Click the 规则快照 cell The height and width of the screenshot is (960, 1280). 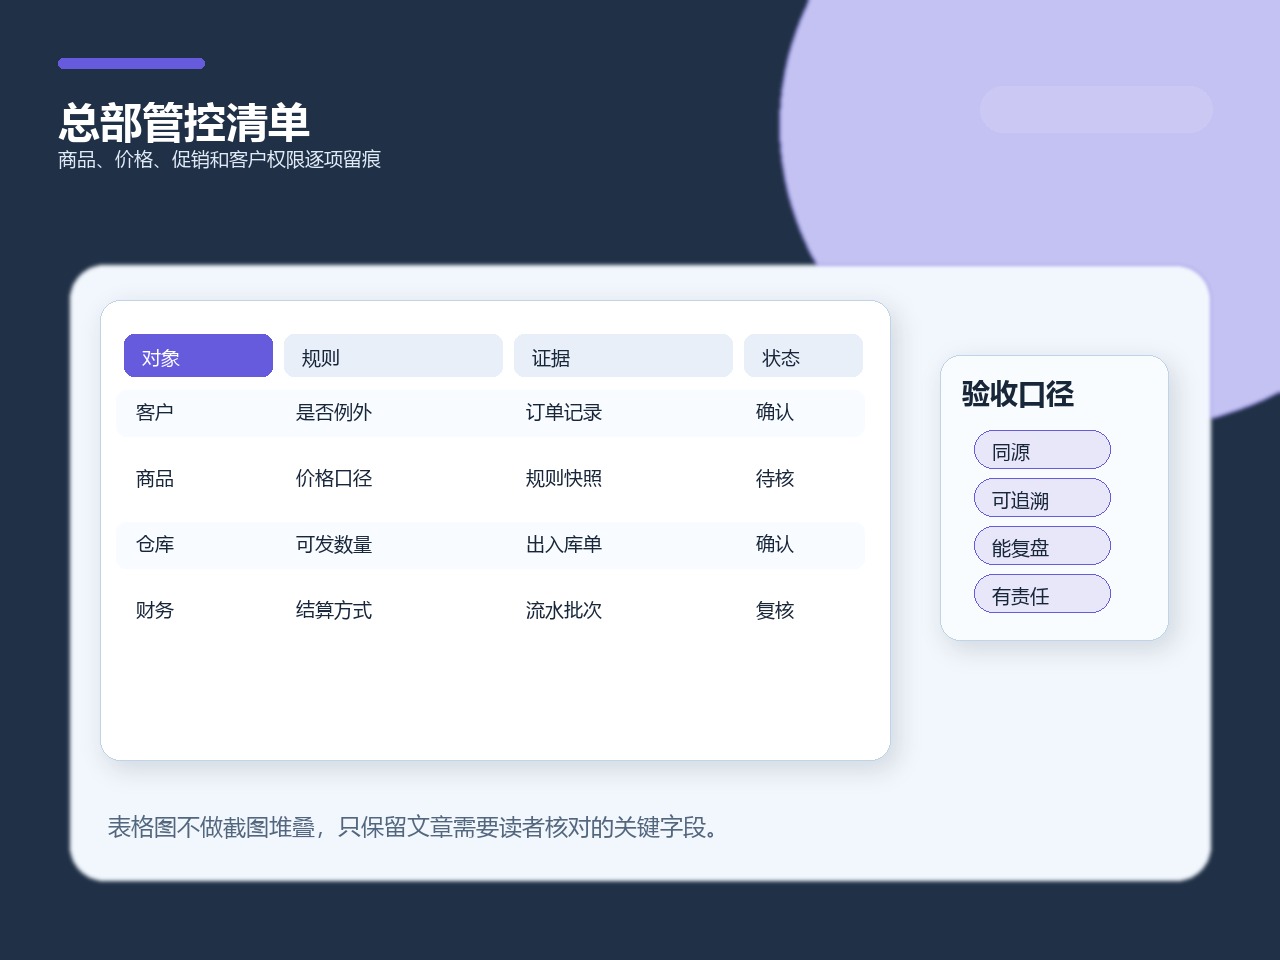coord(564,478)
